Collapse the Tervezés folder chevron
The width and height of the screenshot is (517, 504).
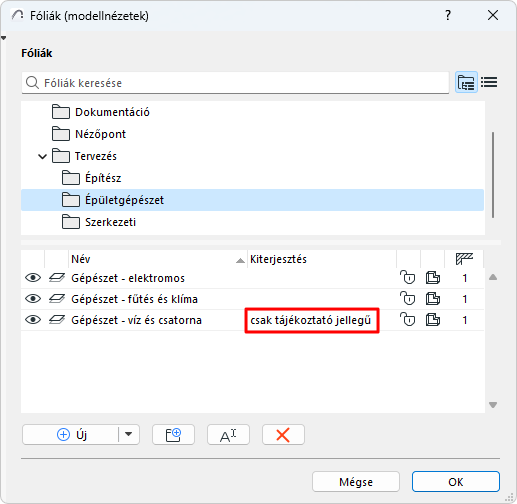coord(42,156)
